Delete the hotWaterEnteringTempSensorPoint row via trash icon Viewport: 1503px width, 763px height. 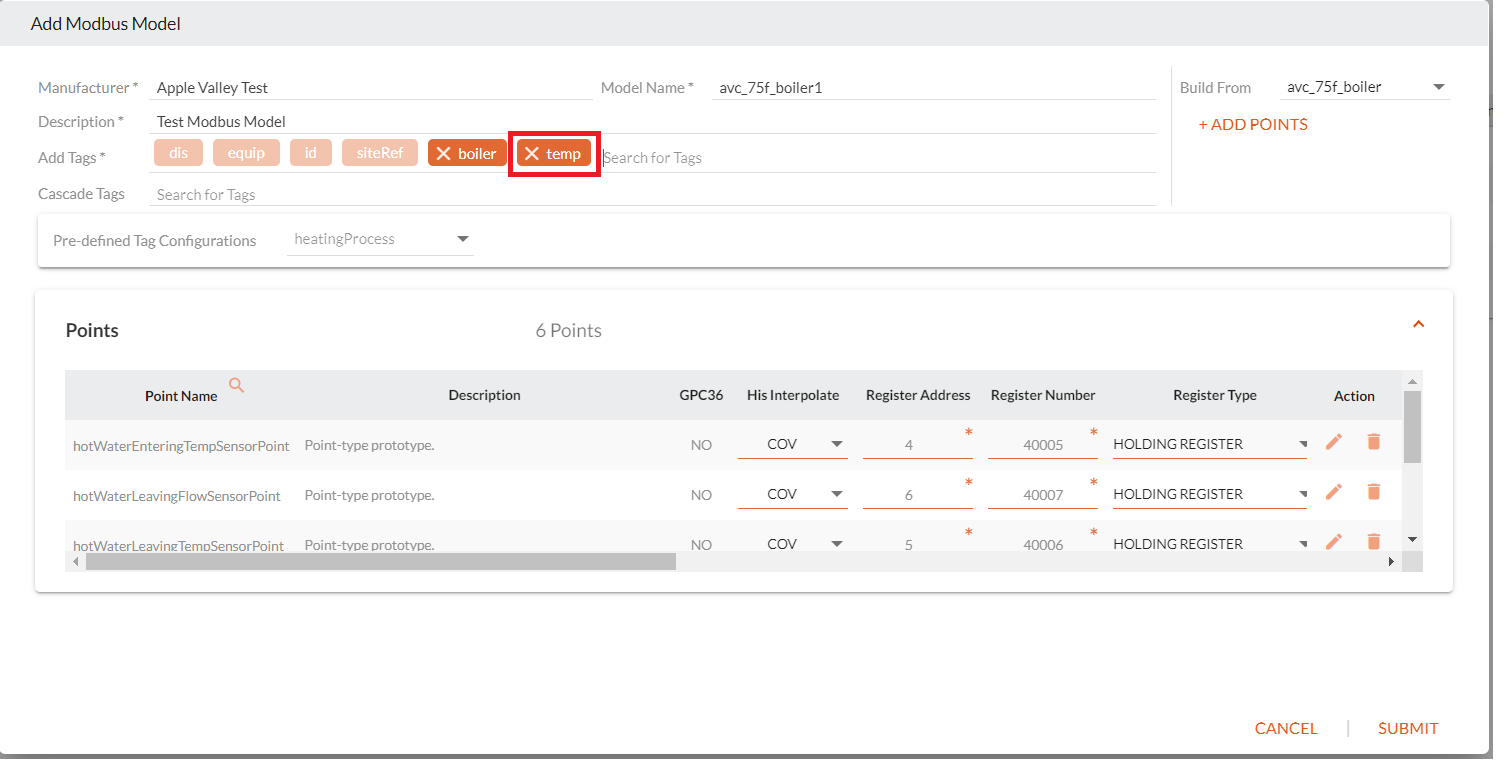coord(1373,441)
